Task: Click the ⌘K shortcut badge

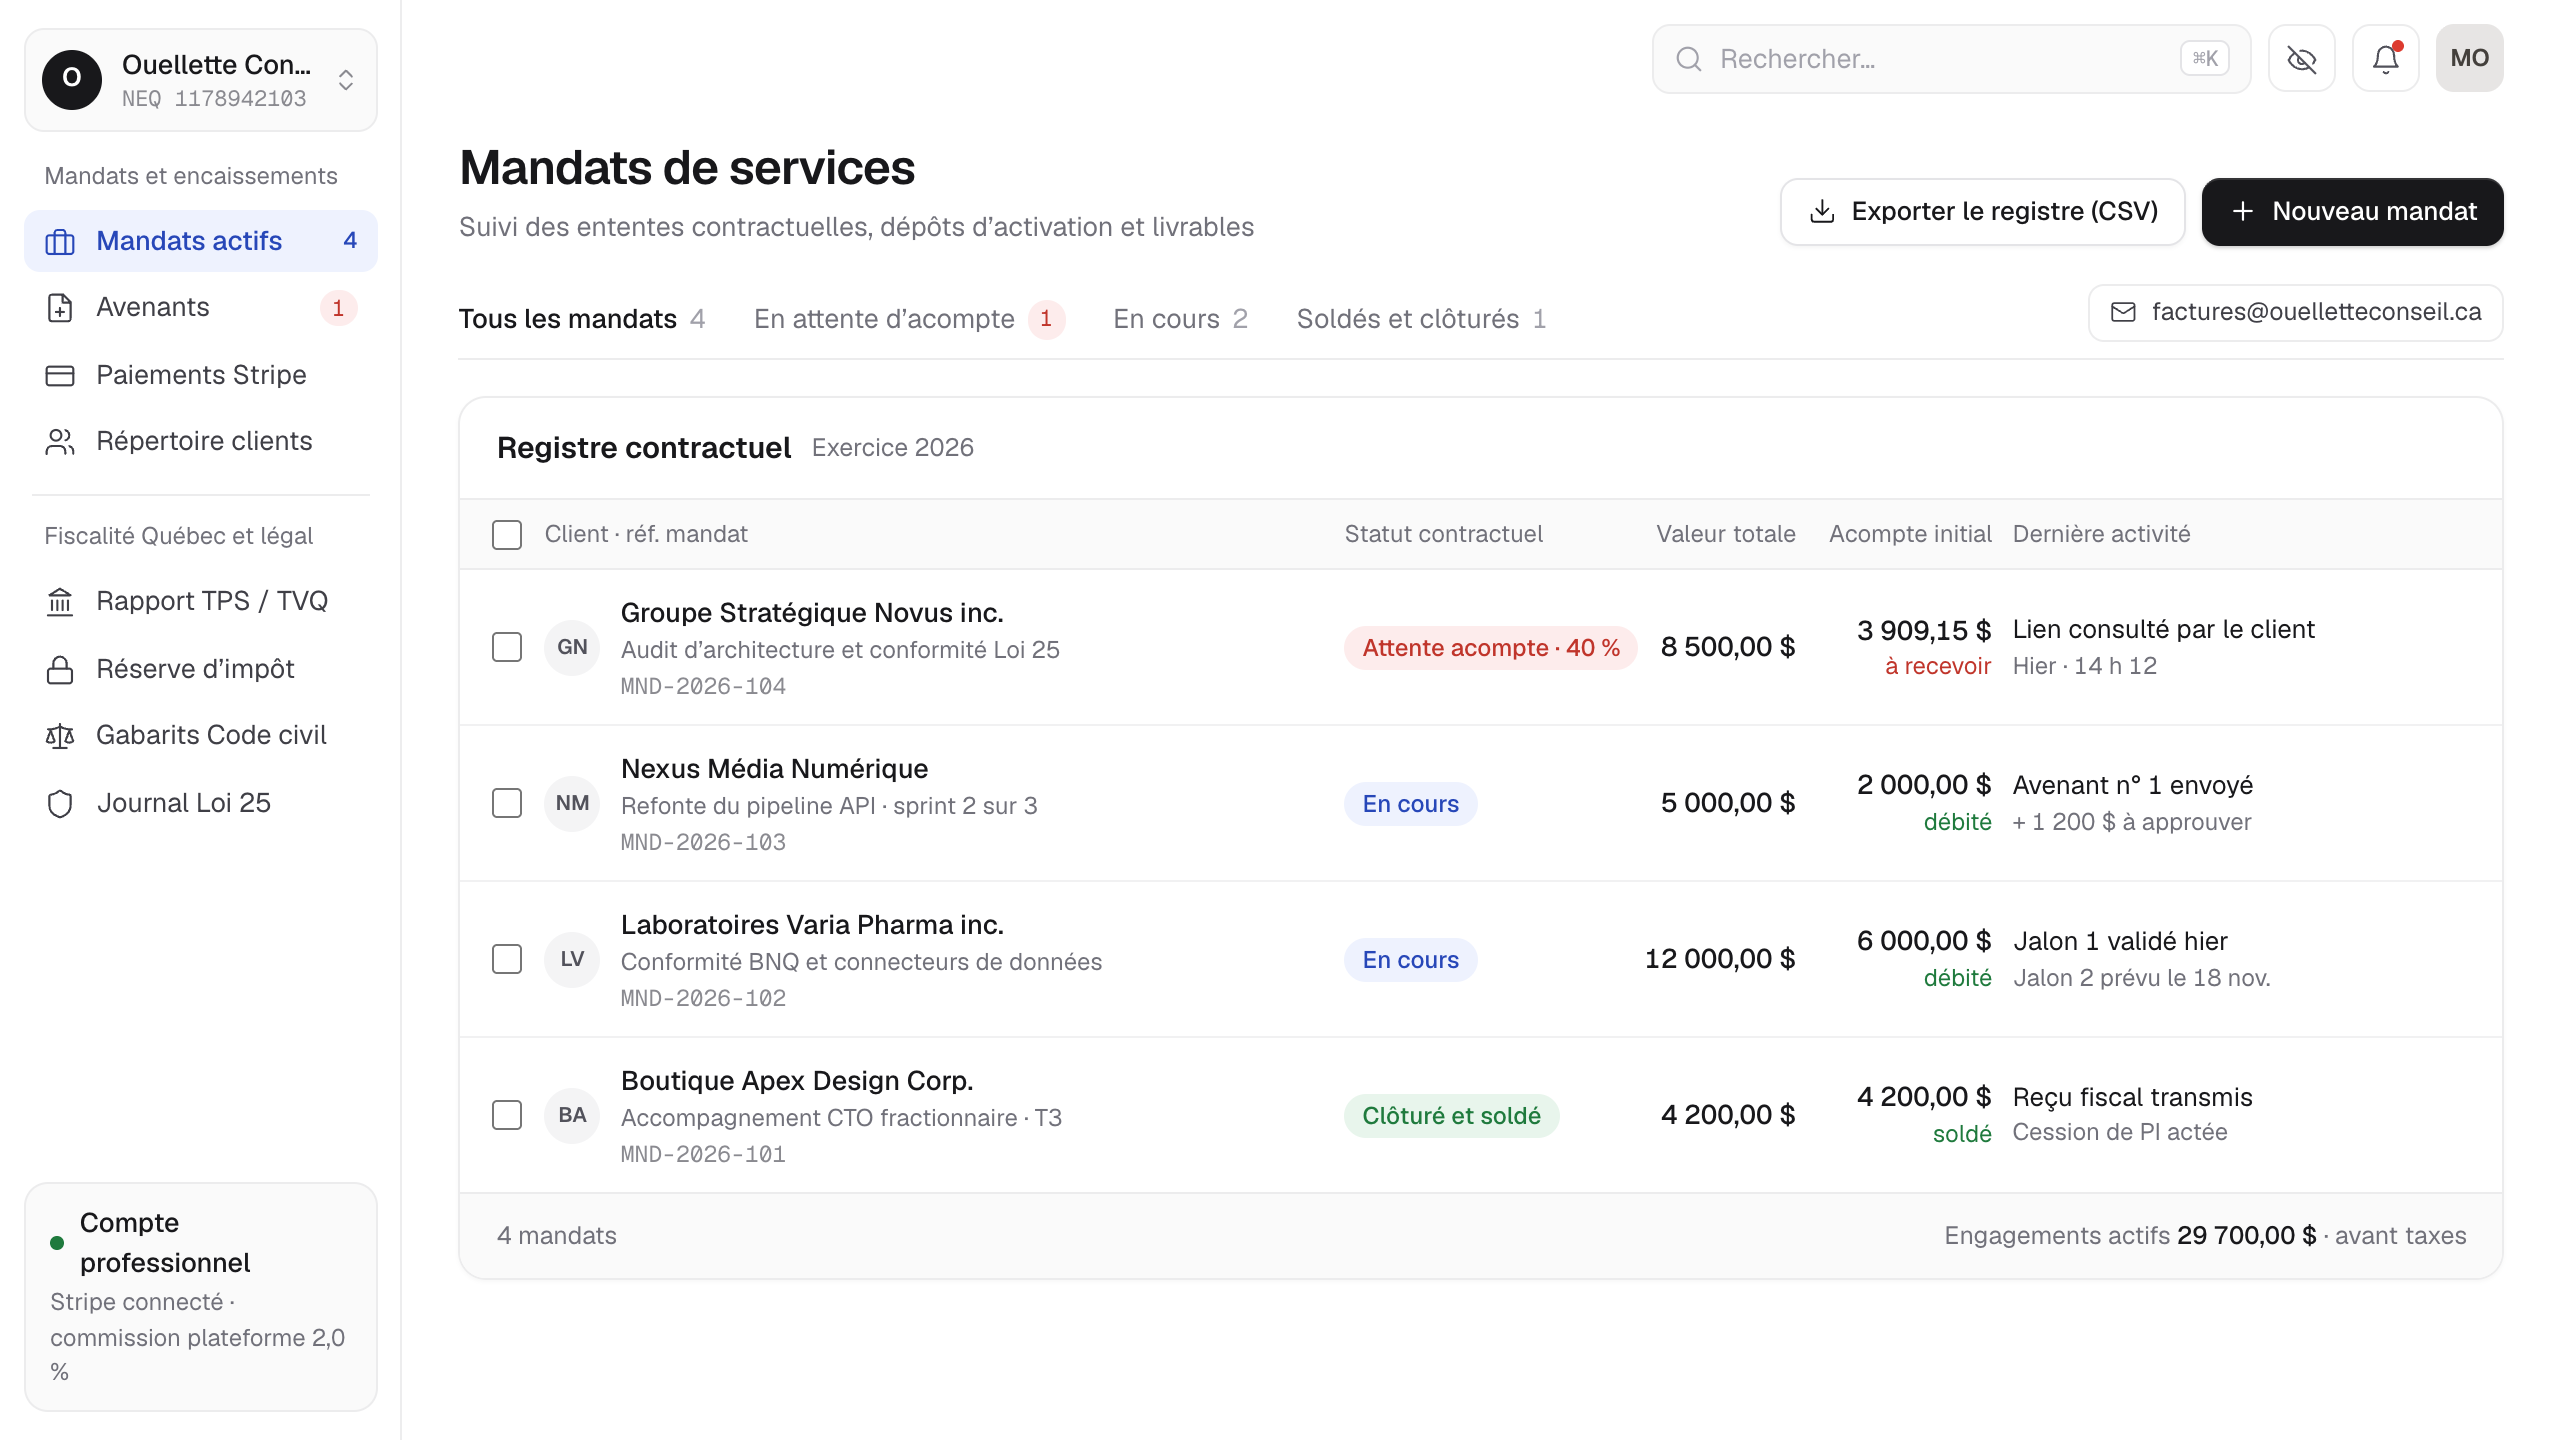Action: pos(2205,59)
